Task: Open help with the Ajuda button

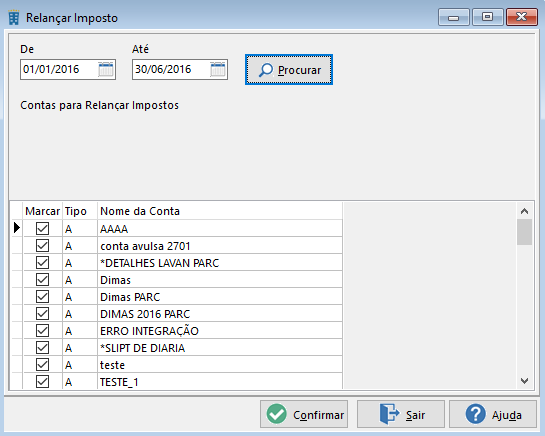Action: [x=493, y=414]
